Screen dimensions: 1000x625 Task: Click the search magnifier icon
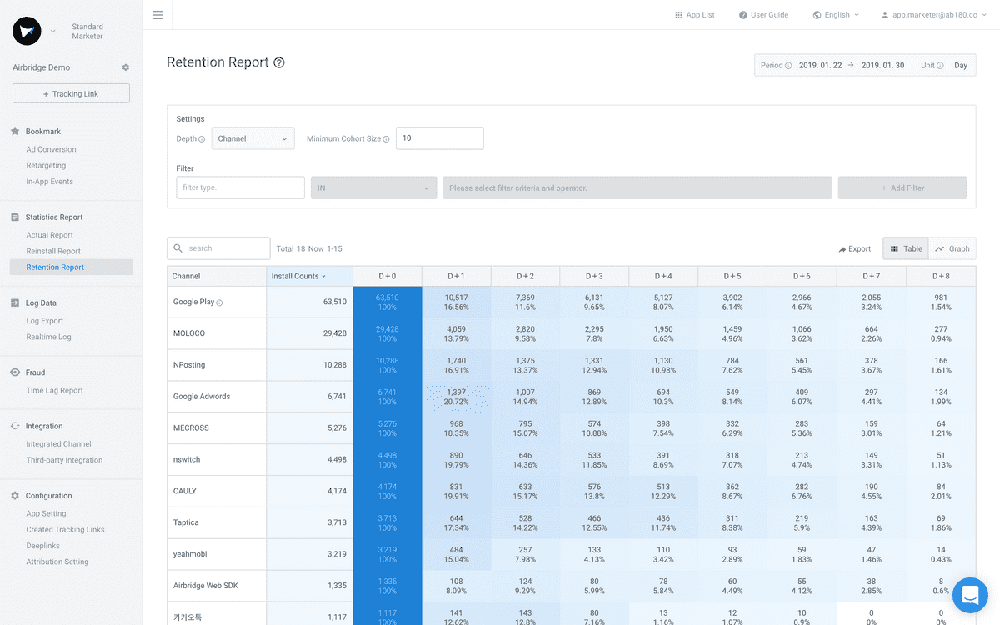coord(178,248)
